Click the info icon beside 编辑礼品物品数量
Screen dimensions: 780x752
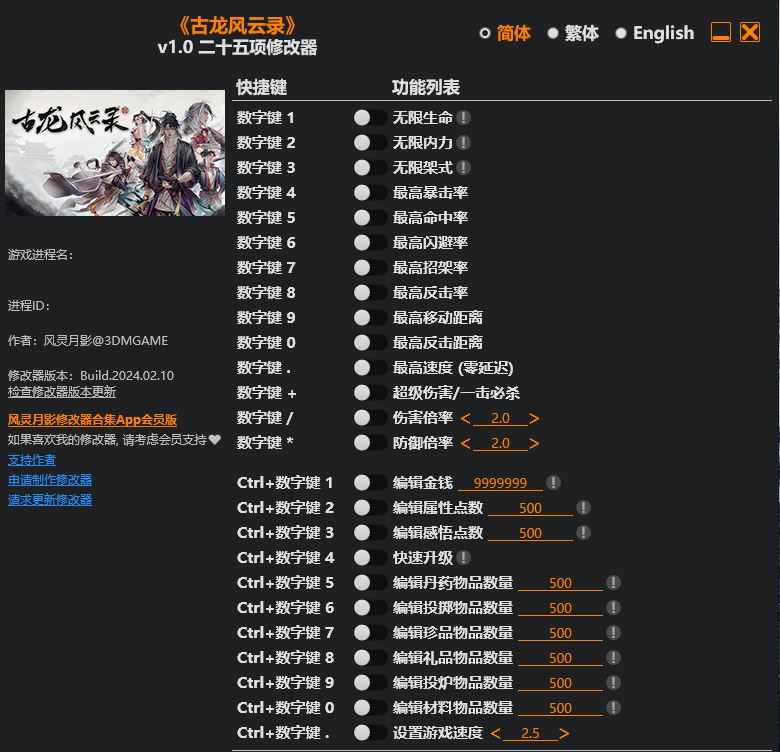[x=613, y=658]
